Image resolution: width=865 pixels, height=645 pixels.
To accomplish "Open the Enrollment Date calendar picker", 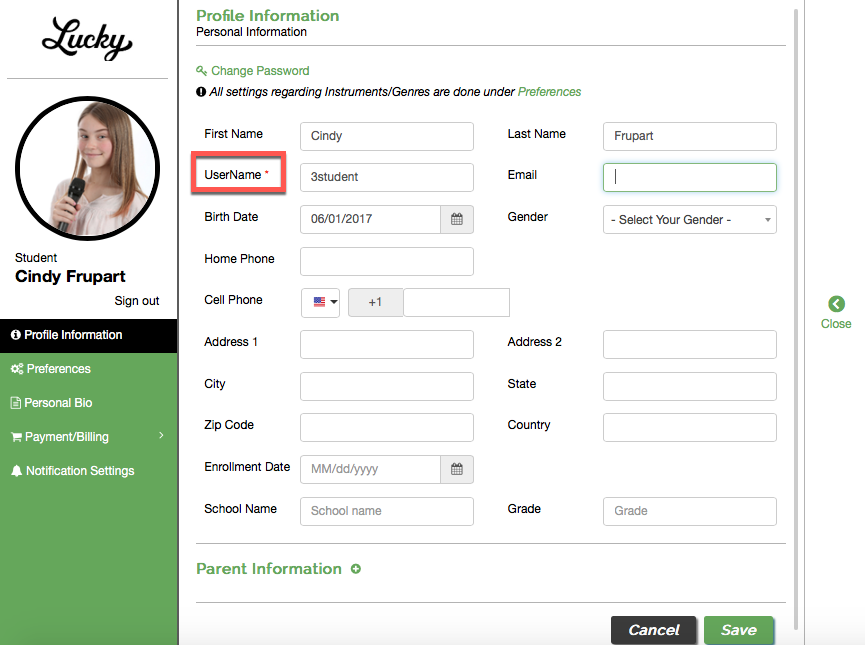I will [457, 469].
